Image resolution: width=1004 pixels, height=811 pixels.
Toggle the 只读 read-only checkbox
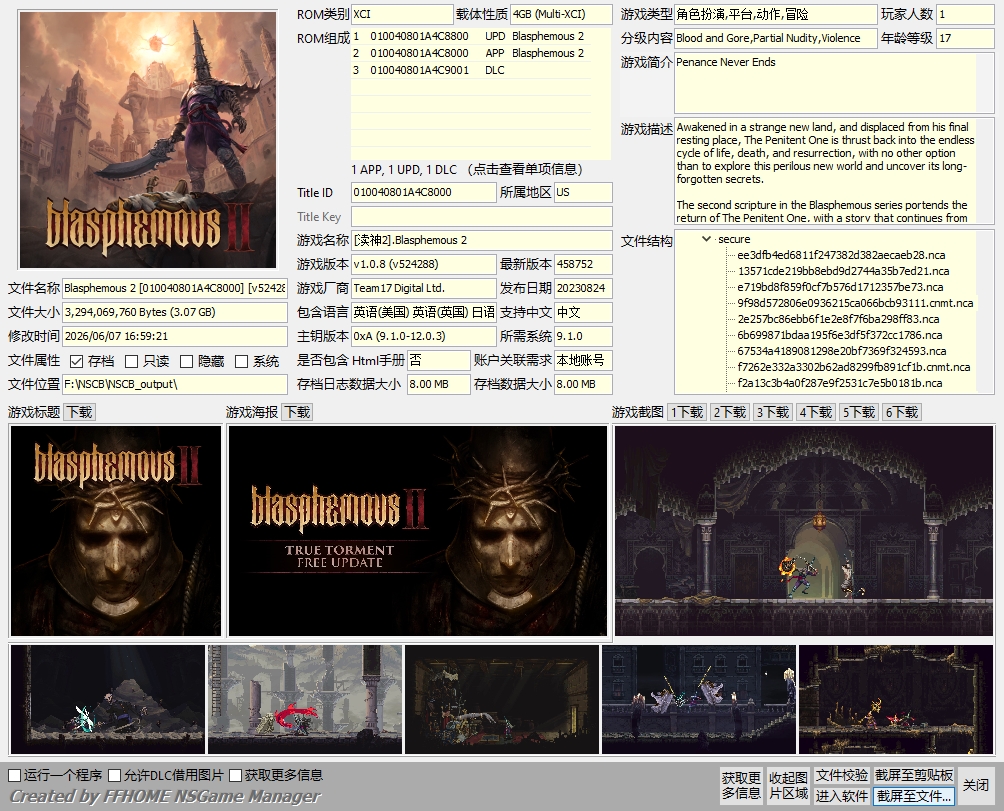click(131, 361)
